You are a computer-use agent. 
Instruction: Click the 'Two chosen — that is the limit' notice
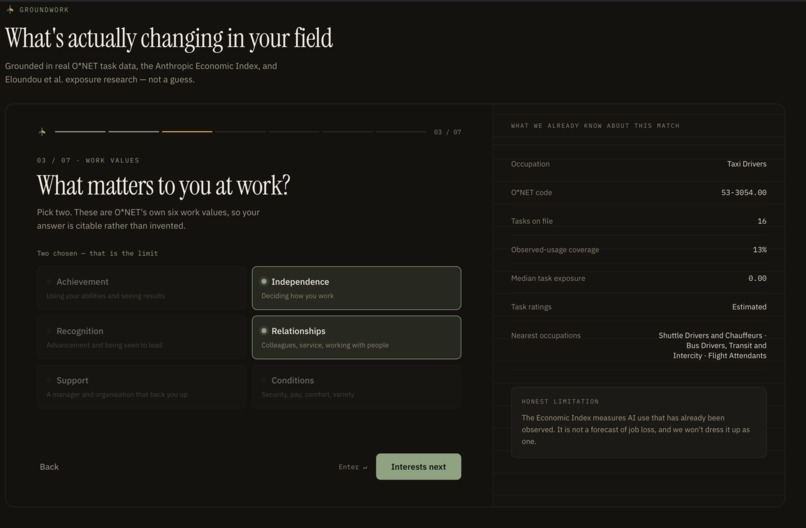[97, 253]
